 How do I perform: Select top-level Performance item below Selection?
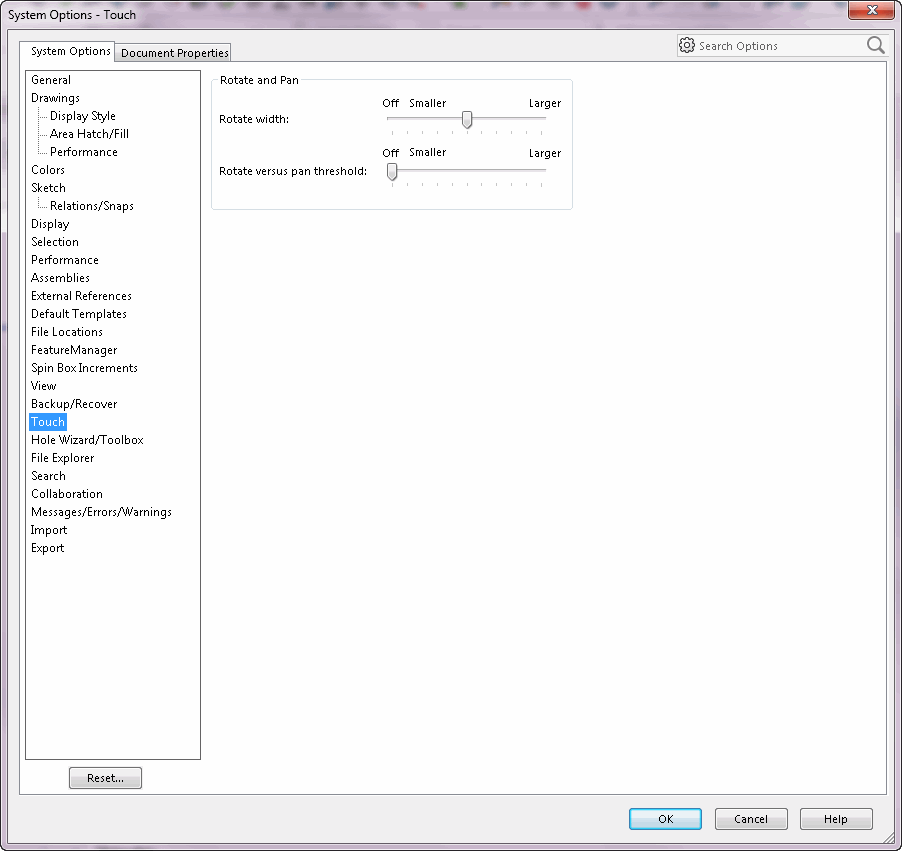click(64, 260)
